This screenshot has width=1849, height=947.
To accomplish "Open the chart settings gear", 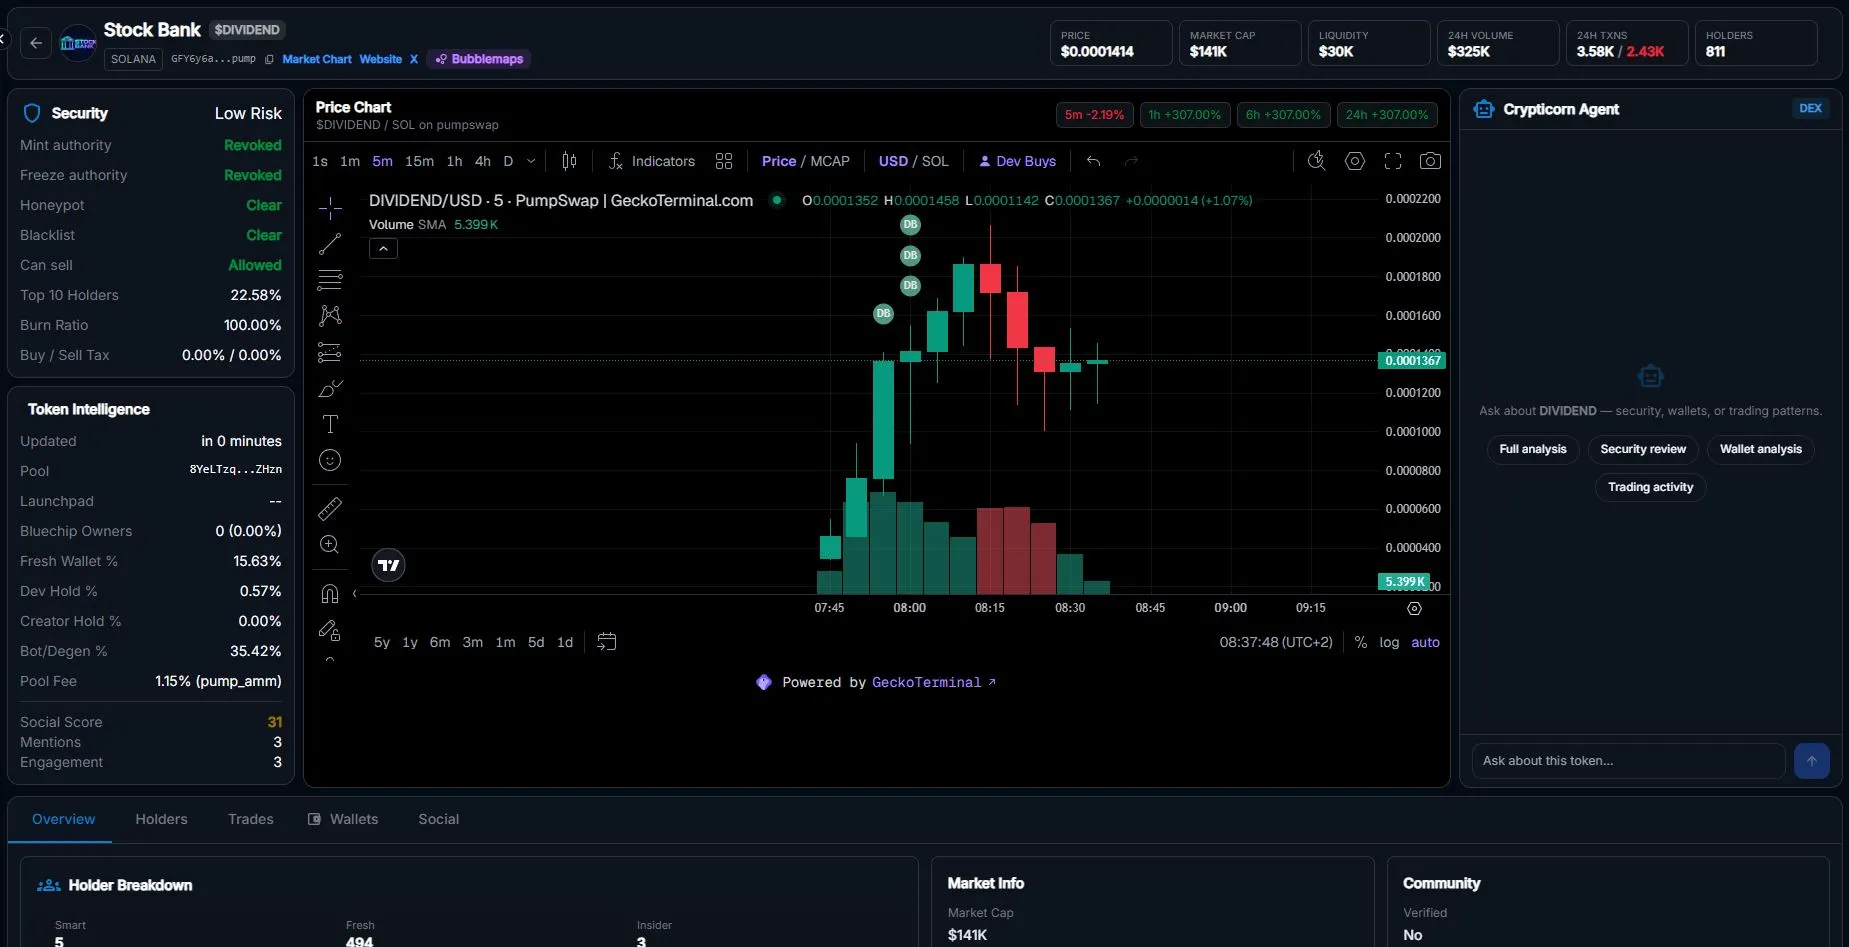I will point(1355,161).
